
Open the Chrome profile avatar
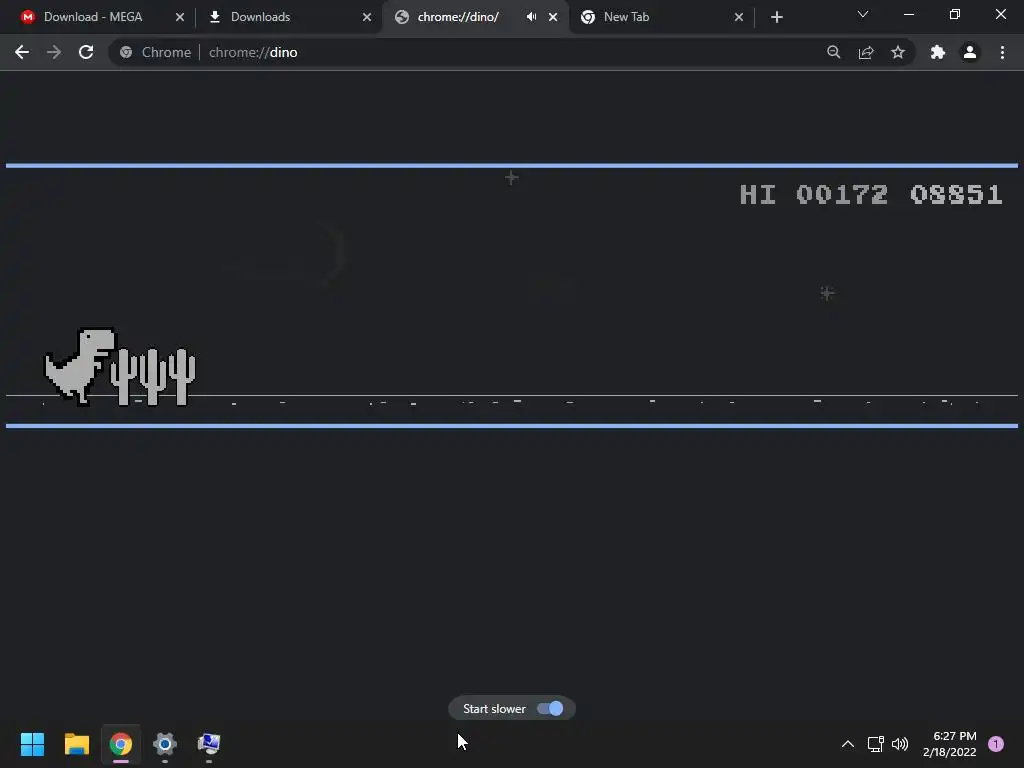(x=970, y=52)
